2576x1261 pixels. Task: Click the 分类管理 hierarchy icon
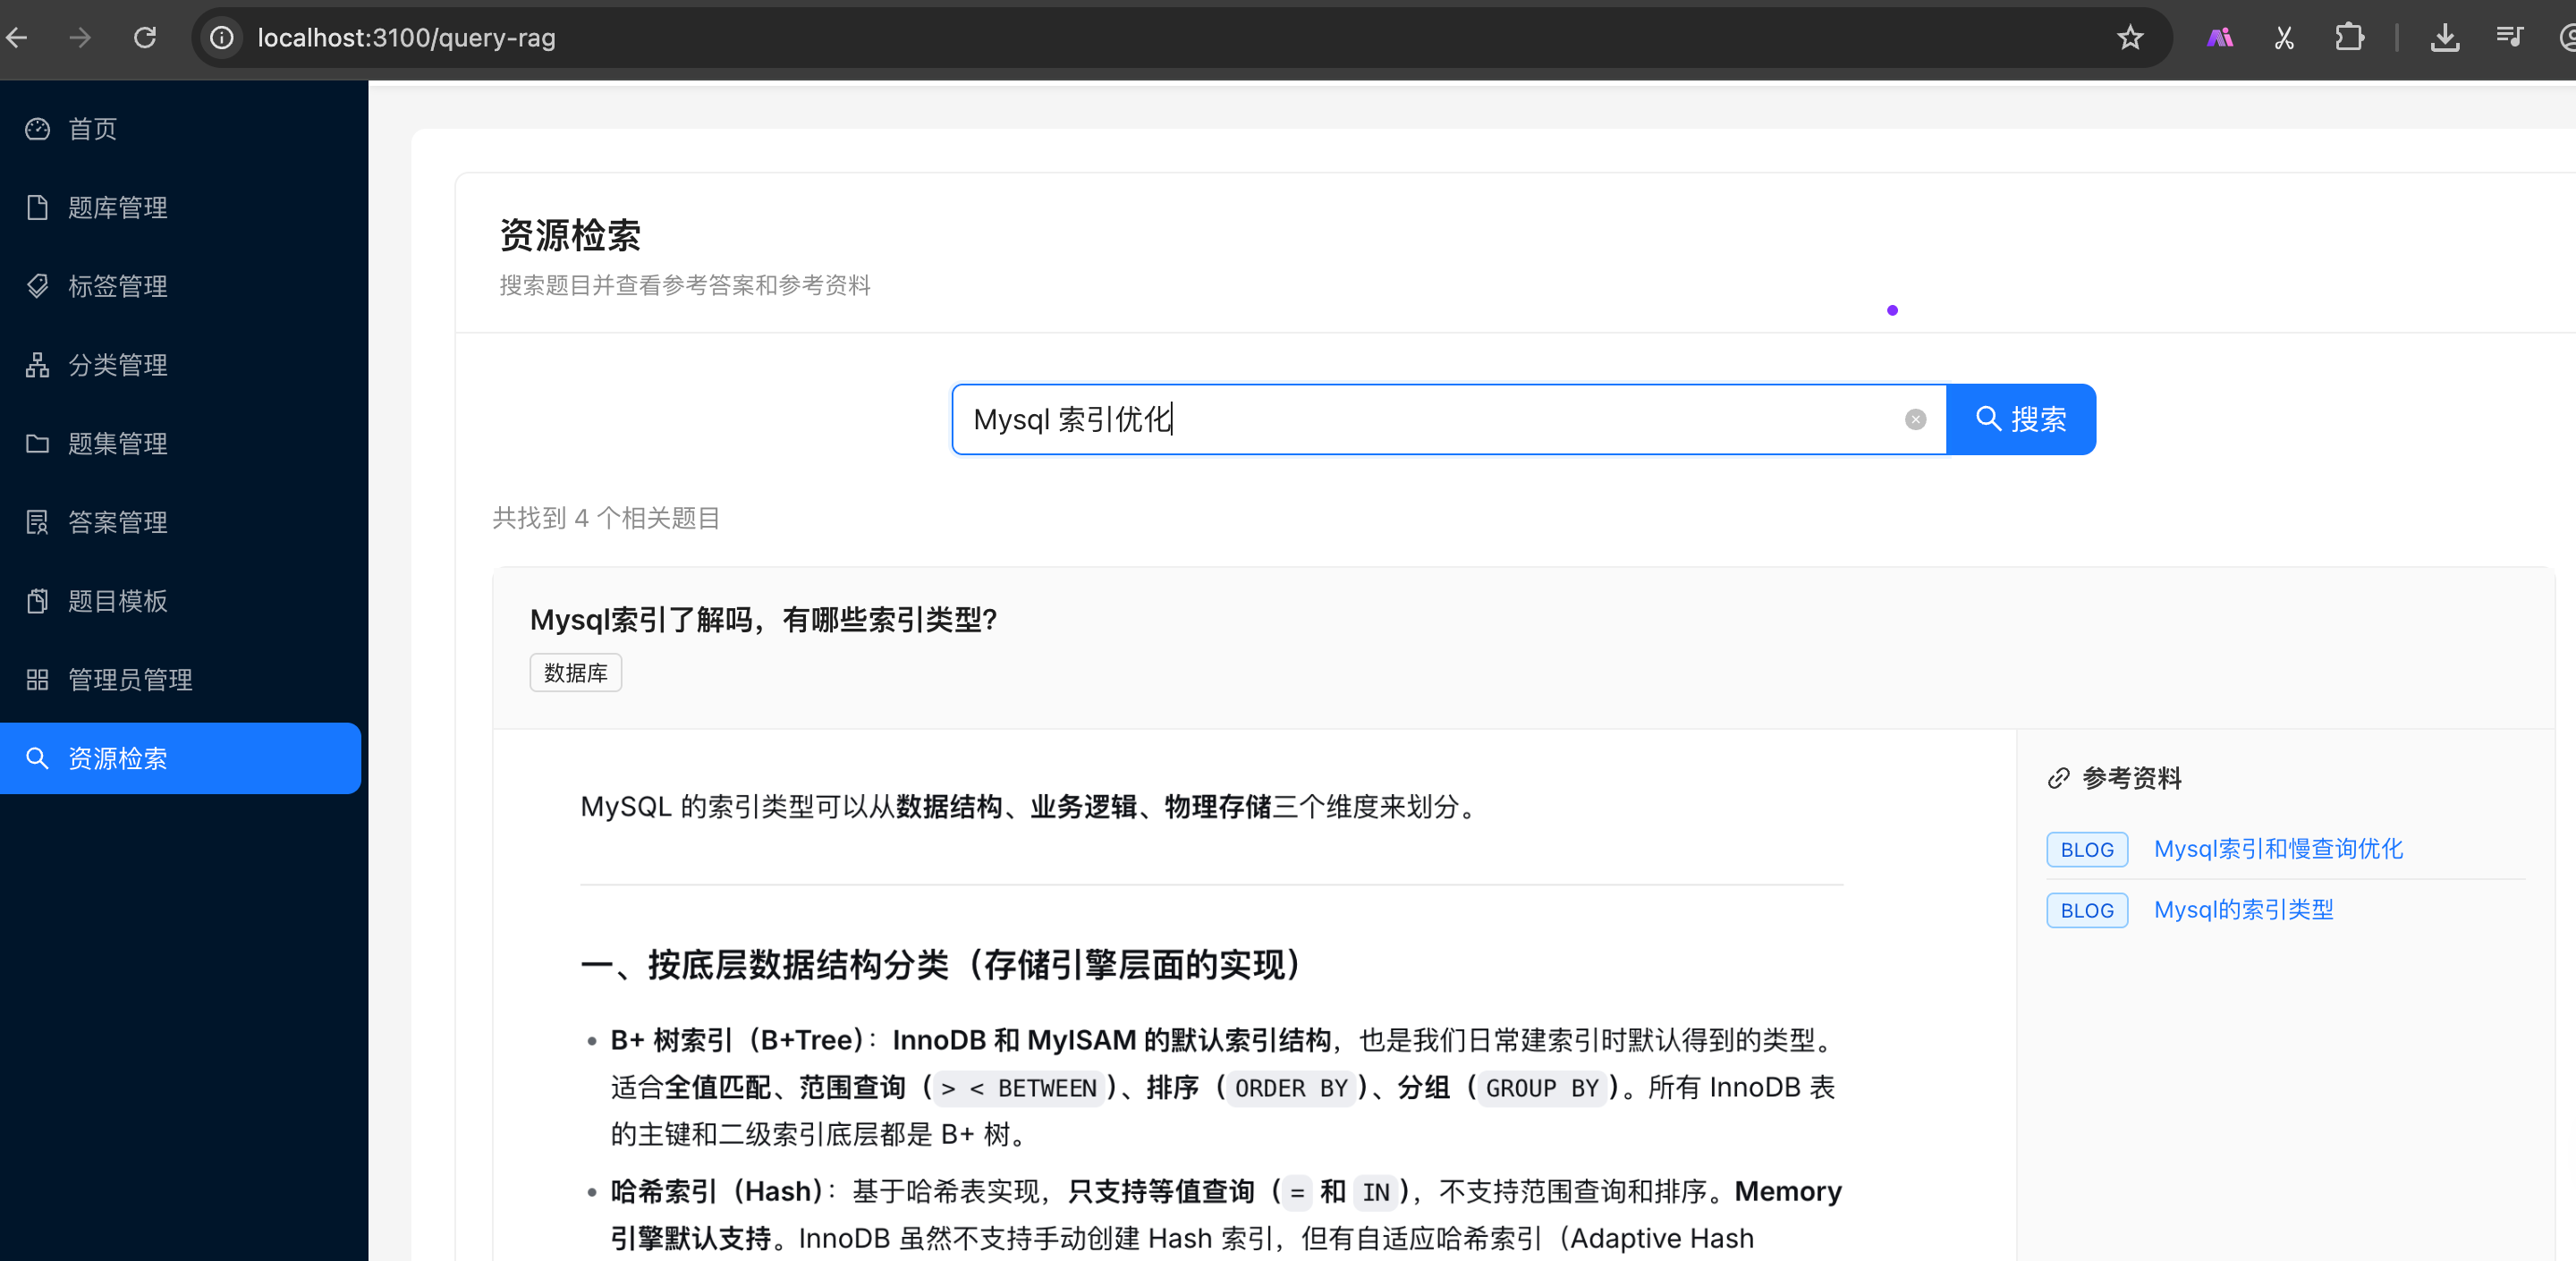click(x=37, y=365)
